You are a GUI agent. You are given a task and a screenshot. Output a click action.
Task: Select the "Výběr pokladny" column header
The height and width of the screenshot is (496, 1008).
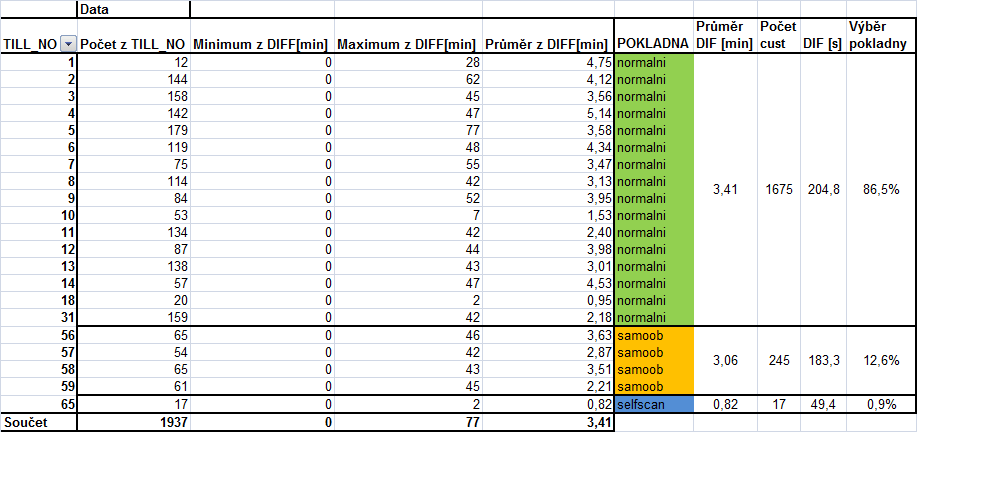pos(880,35)
